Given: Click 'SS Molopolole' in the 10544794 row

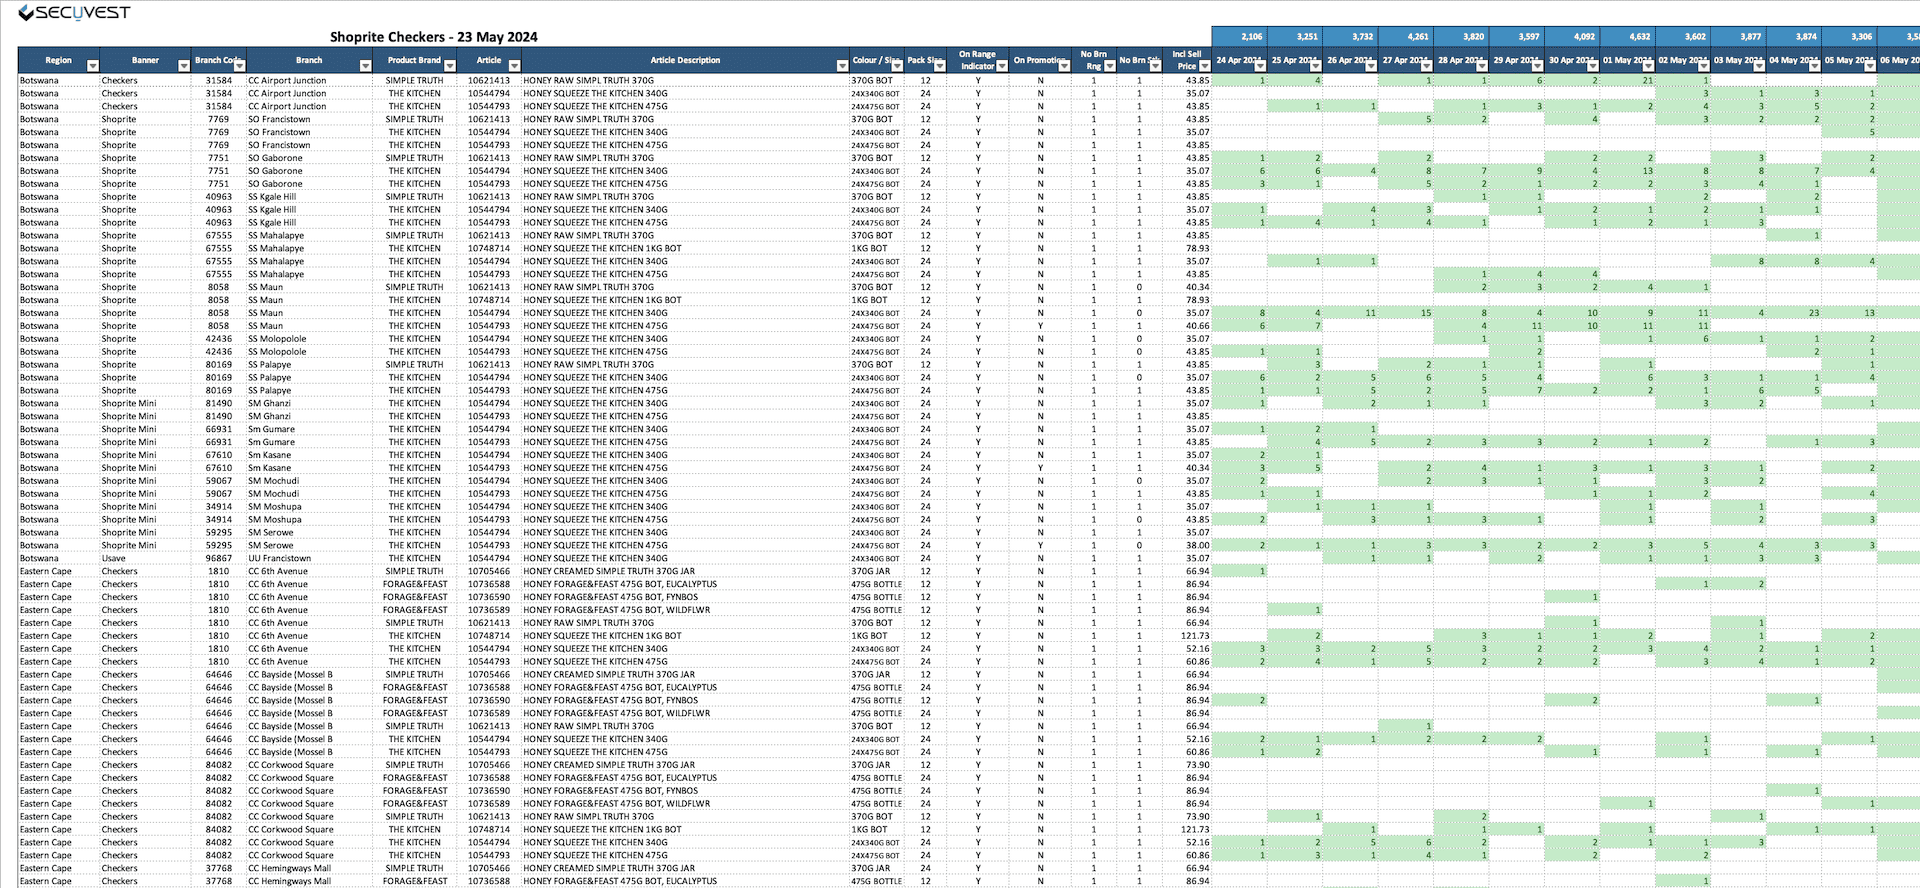Looking at the screenshot, I should [x=277, y=339].
